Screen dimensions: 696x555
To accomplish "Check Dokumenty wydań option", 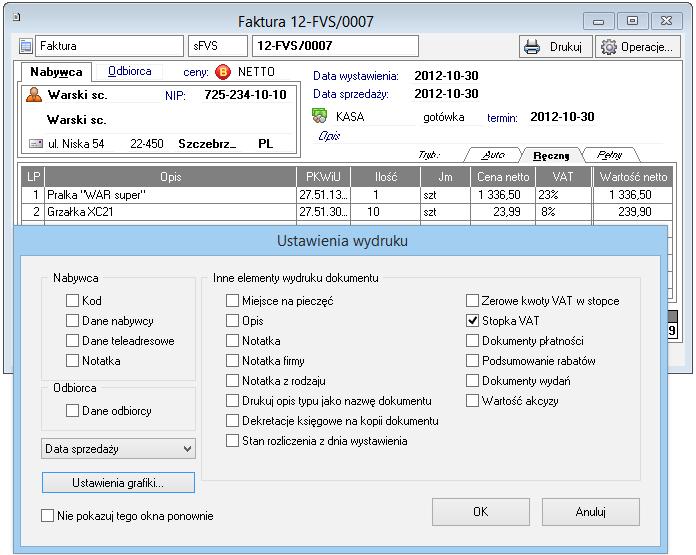I will (472, 381).
